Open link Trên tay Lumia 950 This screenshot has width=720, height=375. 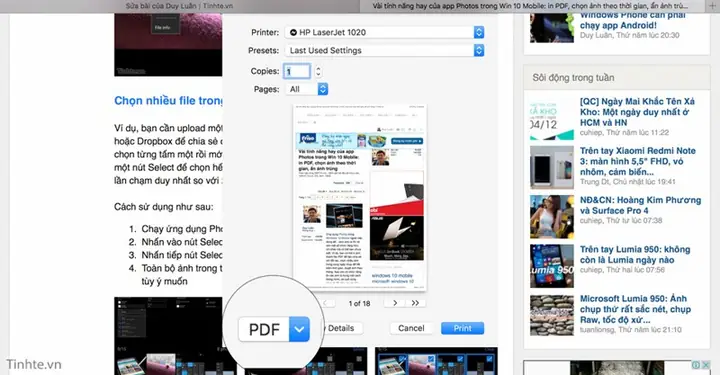coord(635,255)
